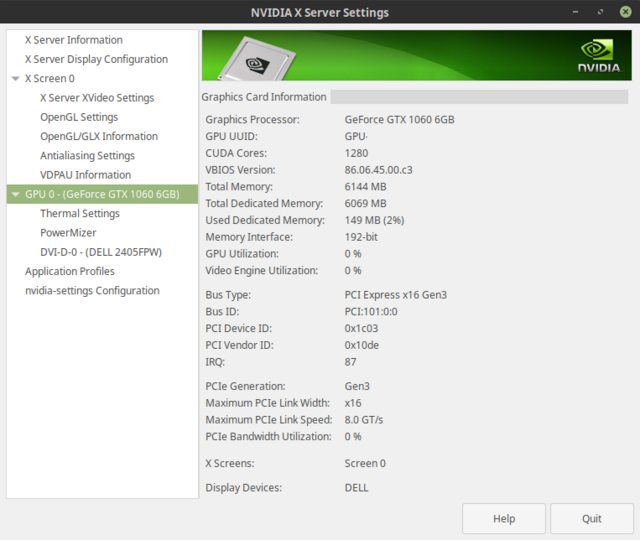Click Display Devices value DELL
The height and width of the screenshot is (540, 640).
pos(356,488)
